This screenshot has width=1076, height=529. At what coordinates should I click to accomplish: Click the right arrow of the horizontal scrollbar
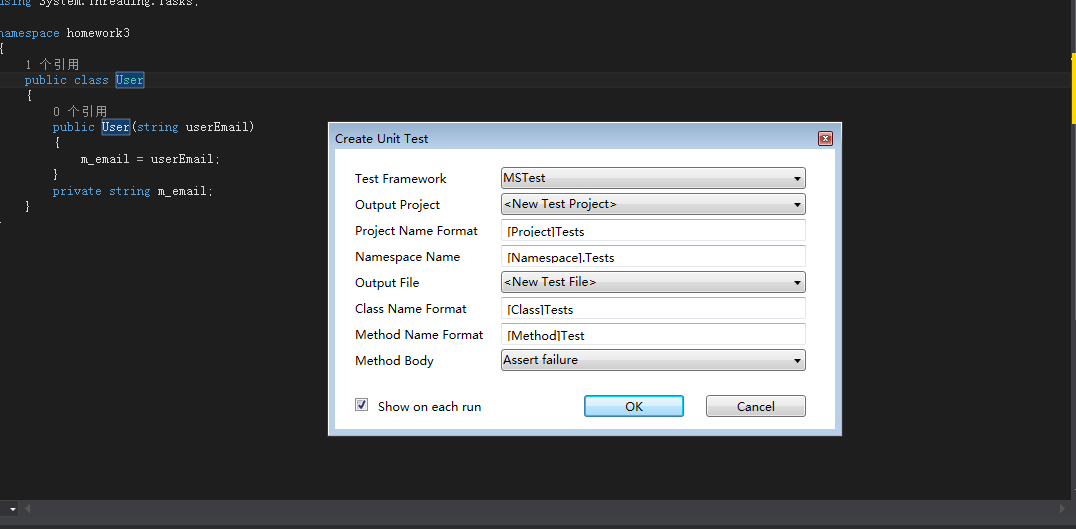point(1063,509)
